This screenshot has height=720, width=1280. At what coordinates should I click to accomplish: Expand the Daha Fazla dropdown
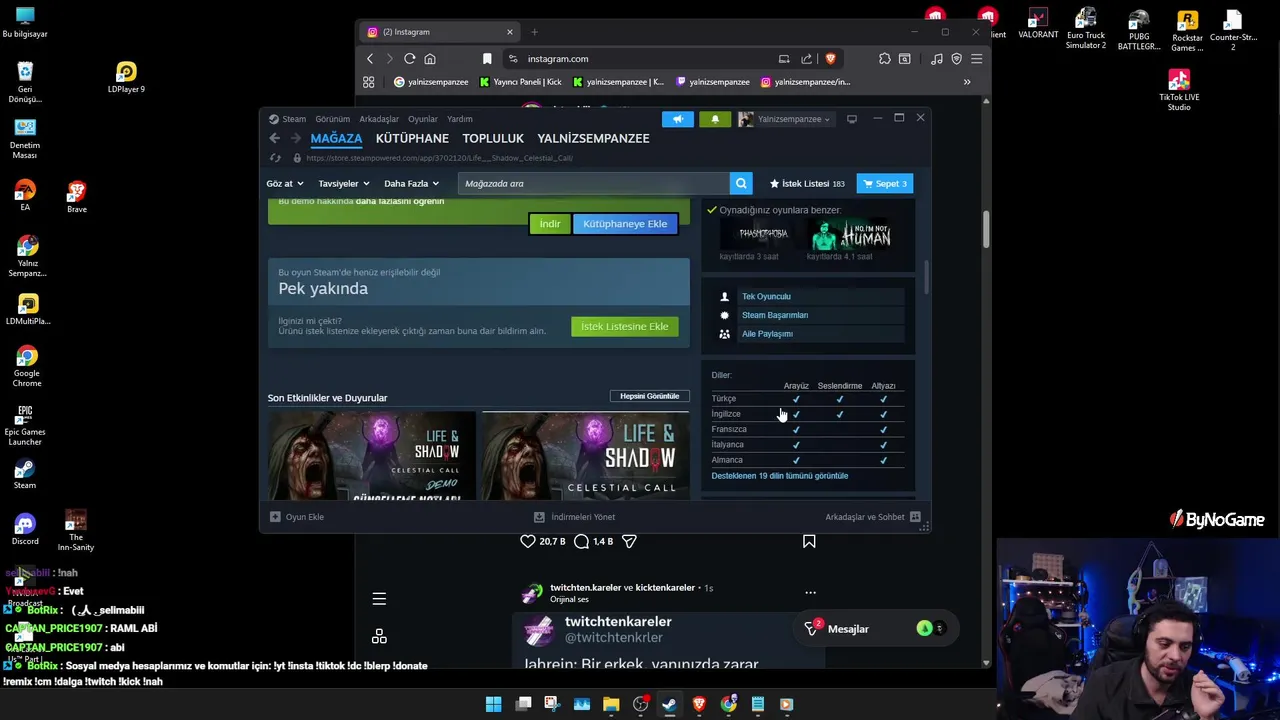click(411, 184)
